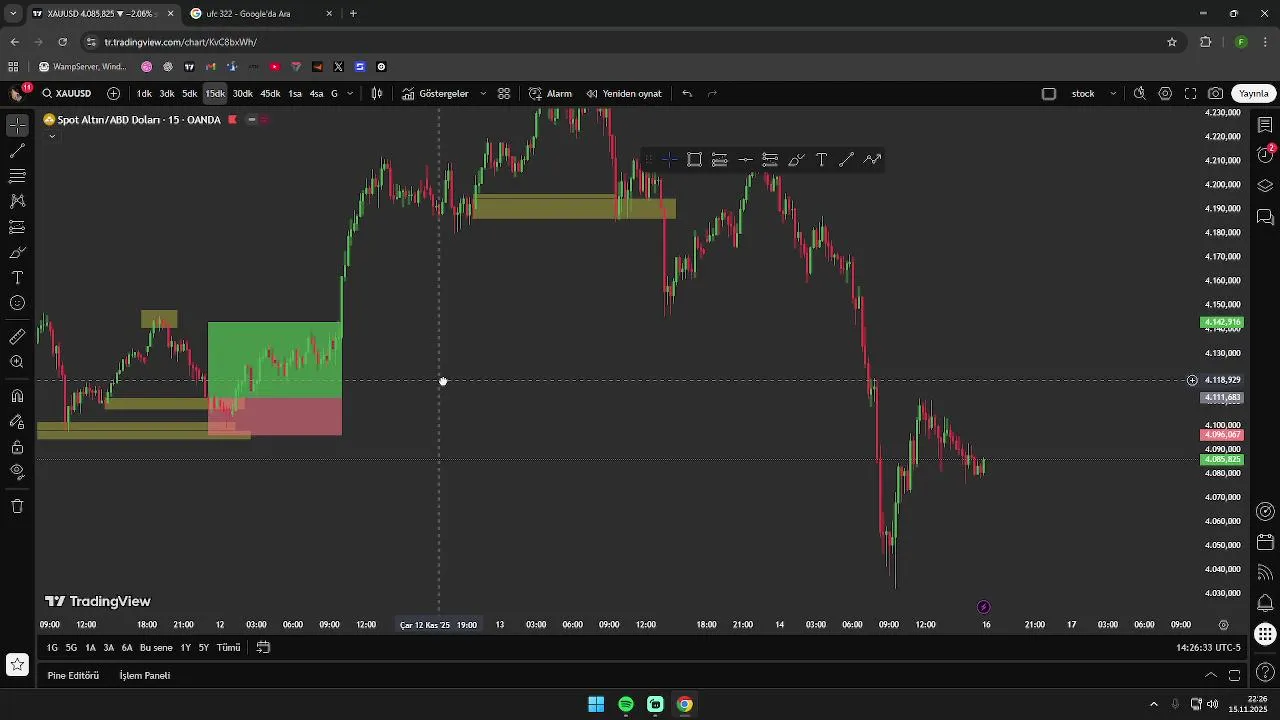Image resolution: width=1280 pixels, height=720 pixels.
Task: Toggle hide all drawings eye icon
Action: point(17,471)
